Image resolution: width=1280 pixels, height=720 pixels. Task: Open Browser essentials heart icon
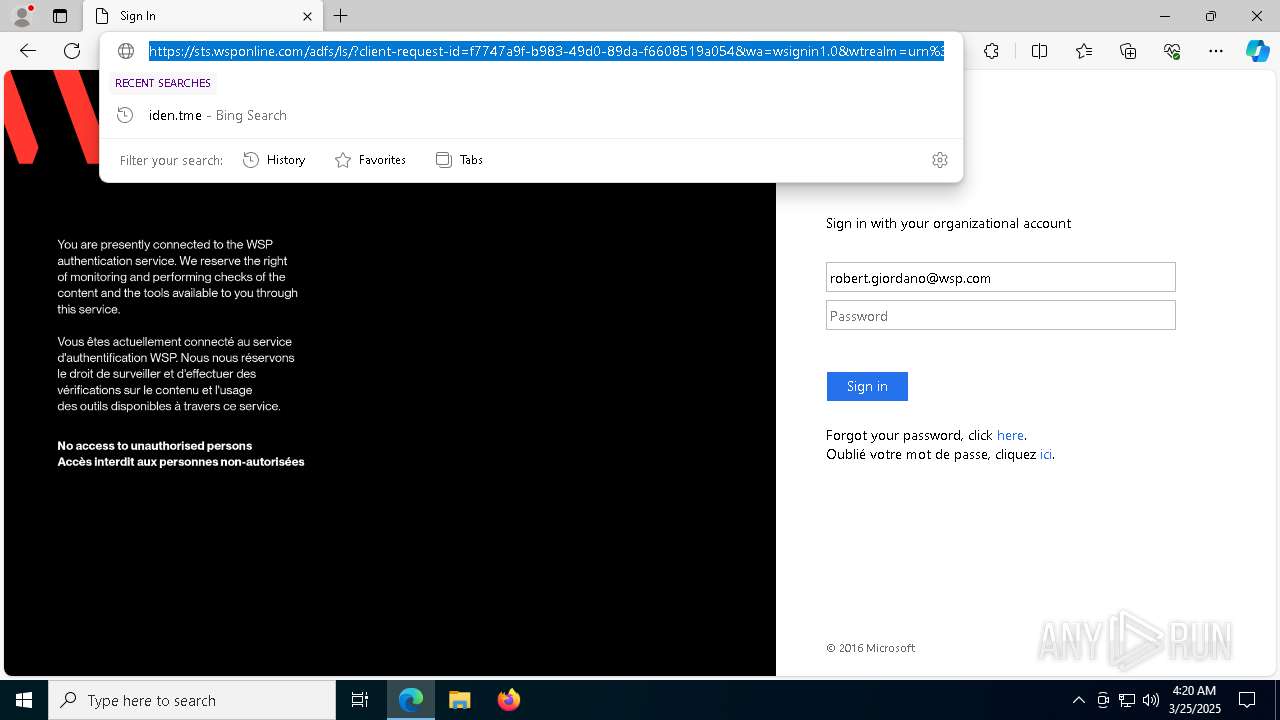(1172, 51)
